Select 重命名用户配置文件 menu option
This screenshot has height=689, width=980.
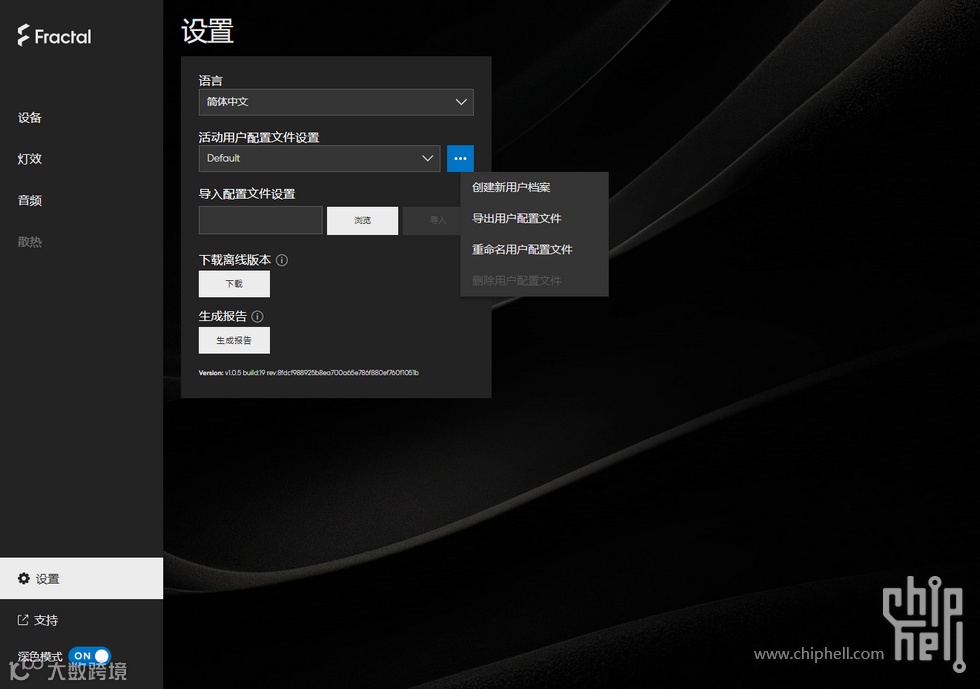pos(534,249)
